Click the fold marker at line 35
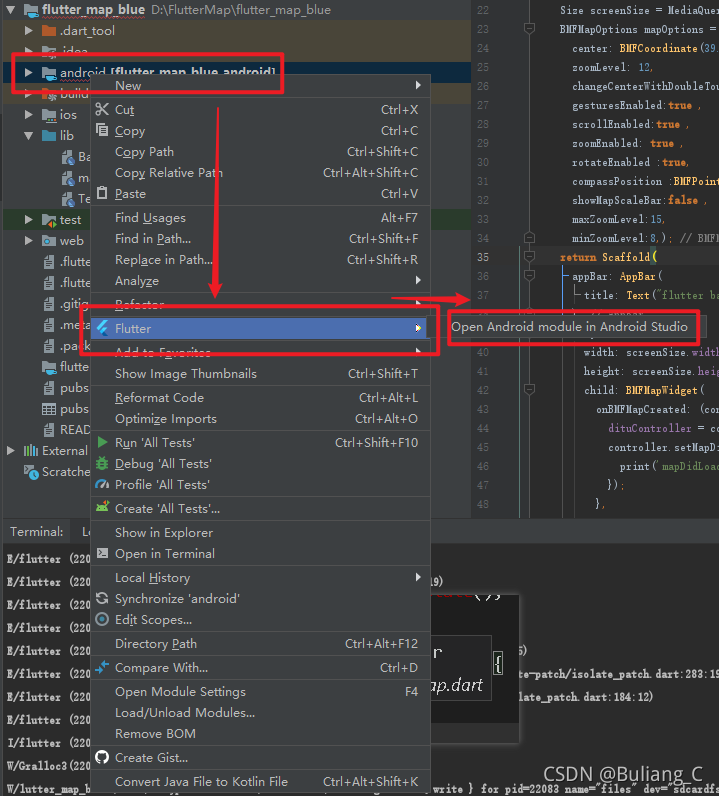 [529, 257]
